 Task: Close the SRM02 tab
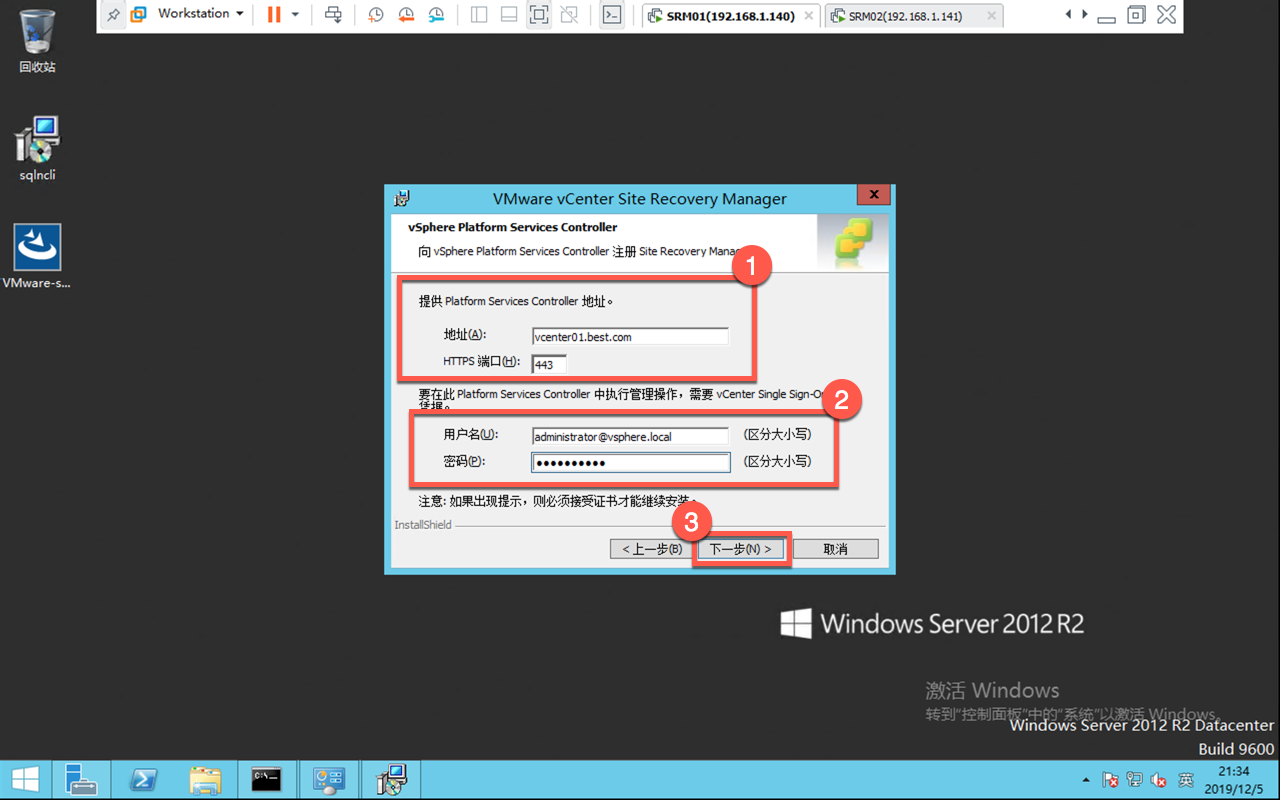coord(991,16)
